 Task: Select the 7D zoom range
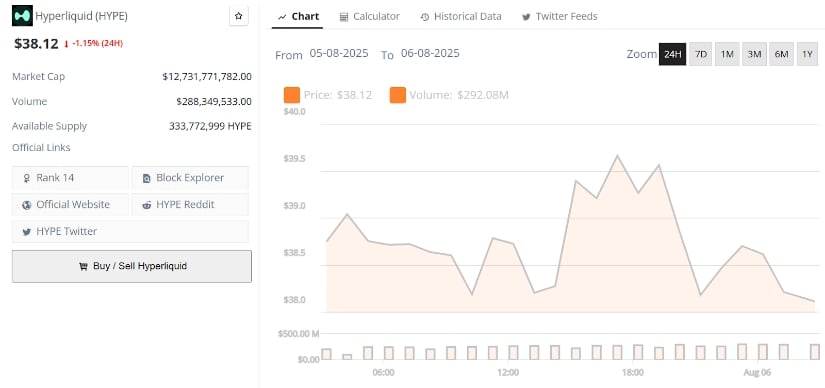click(700, 54)
